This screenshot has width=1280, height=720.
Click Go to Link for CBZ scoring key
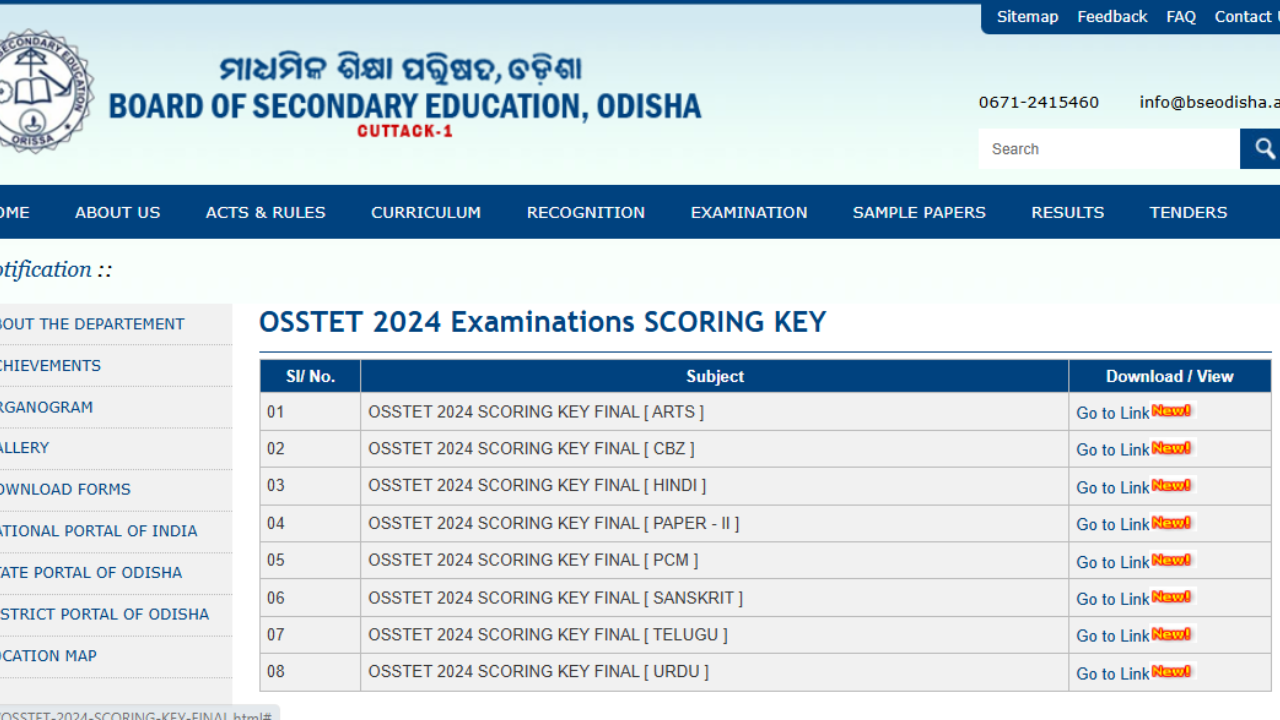pos(1112,450)
